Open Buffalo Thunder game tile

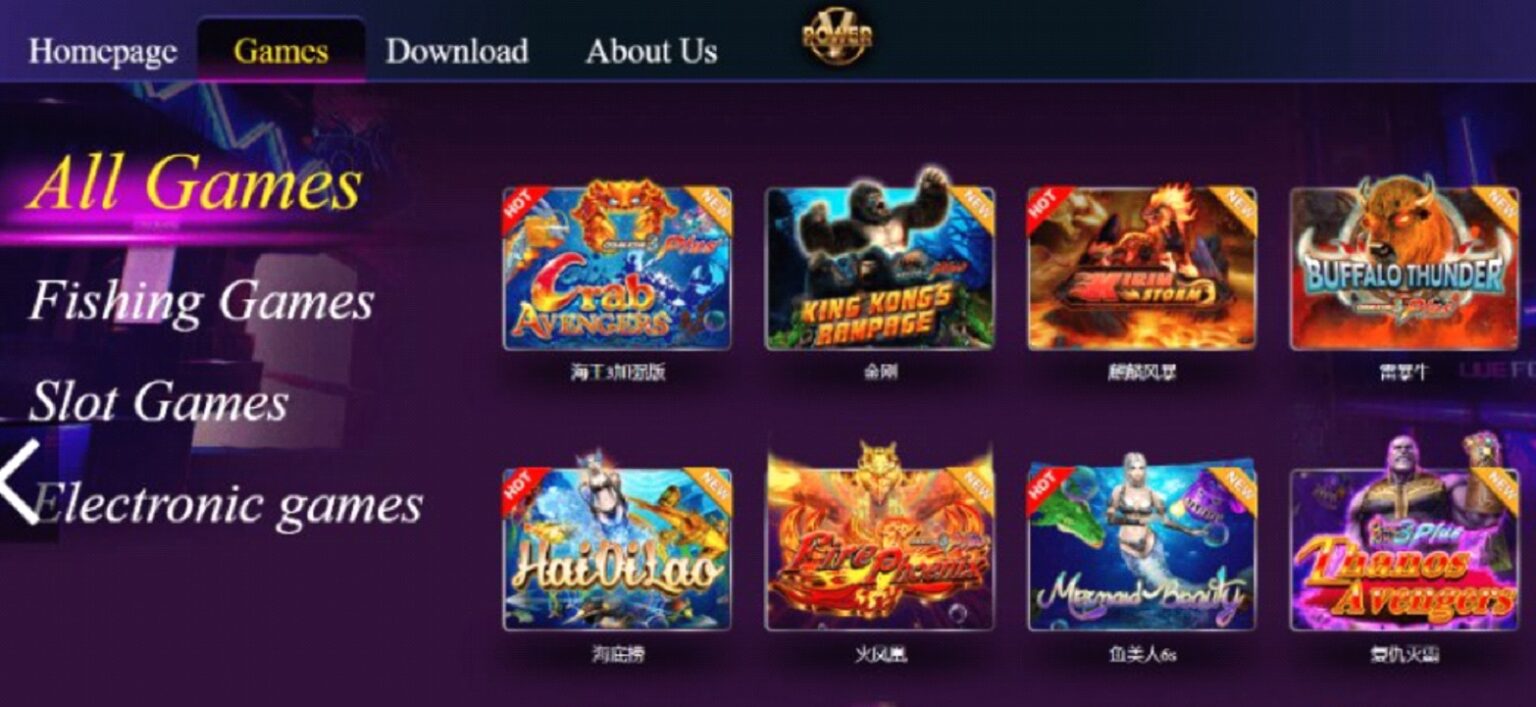pyautogui.click(x=1404, y=264)
